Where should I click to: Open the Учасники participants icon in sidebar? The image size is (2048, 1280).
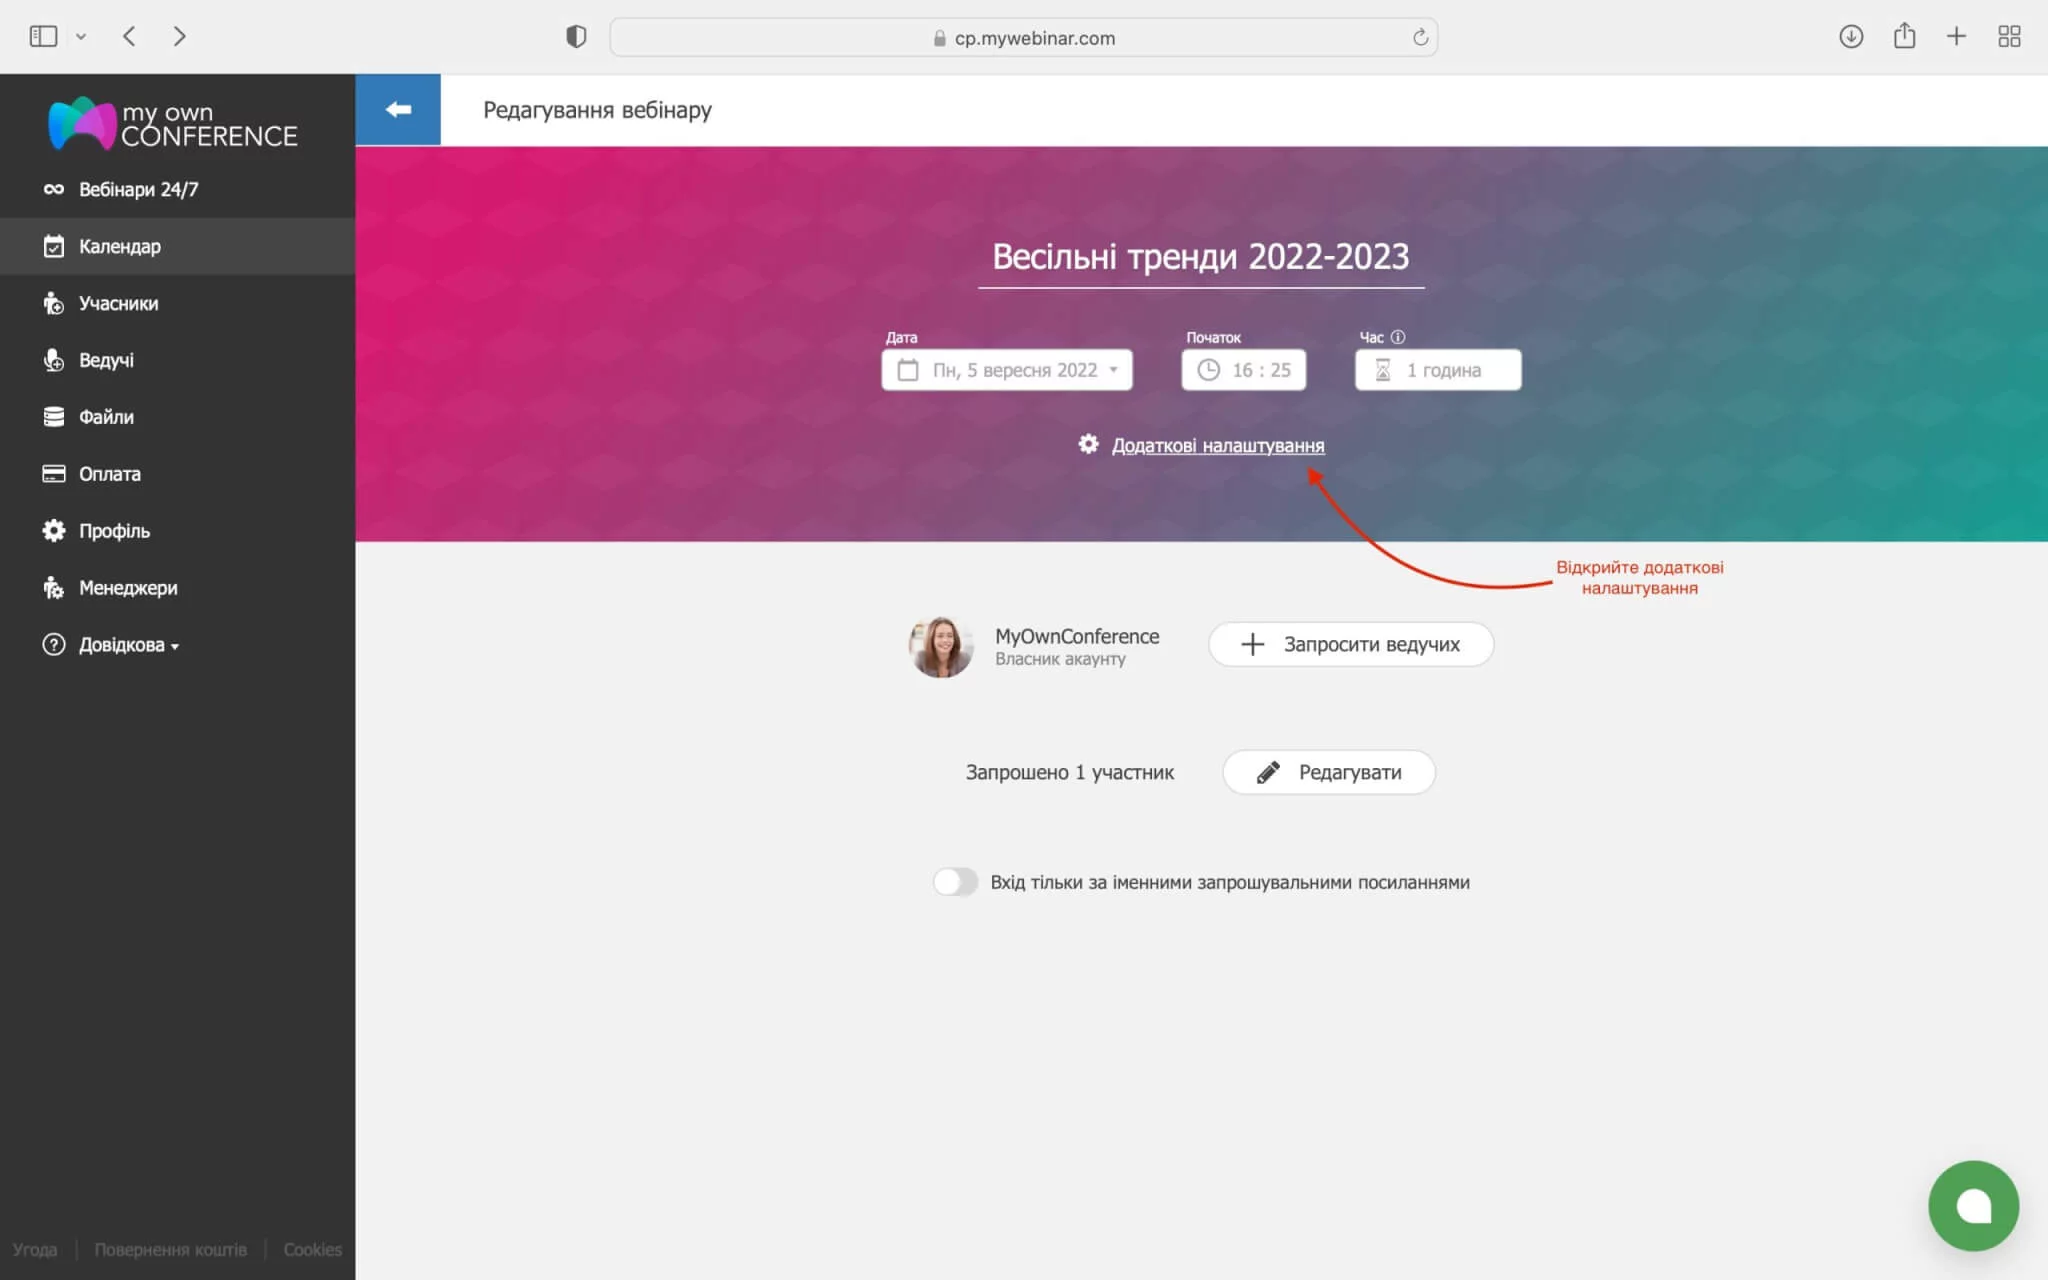(55, 303)
